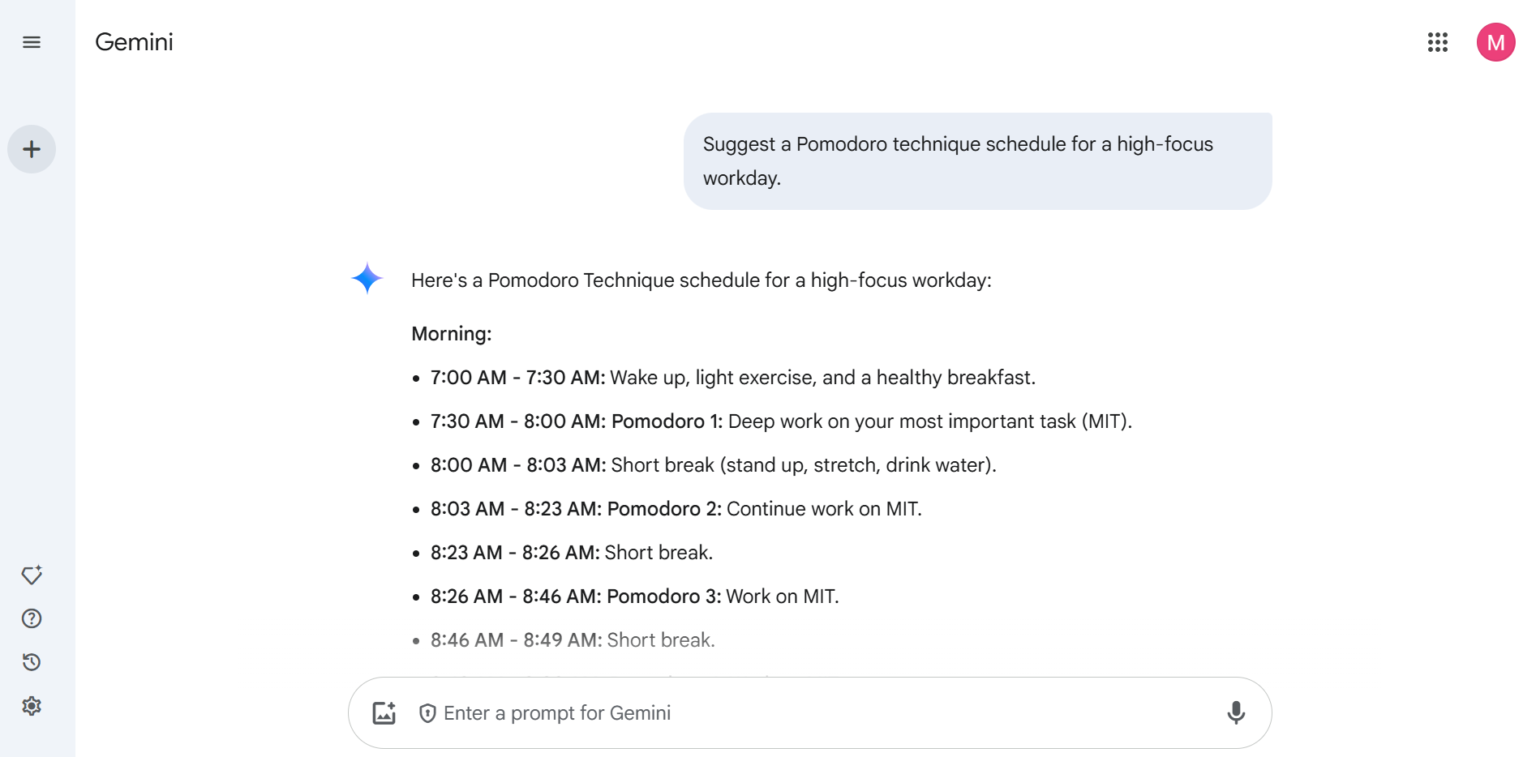This screenshot has height=757, width=1536.
Task: Click the account avatar labeled M
Action: coord(1495,42)
